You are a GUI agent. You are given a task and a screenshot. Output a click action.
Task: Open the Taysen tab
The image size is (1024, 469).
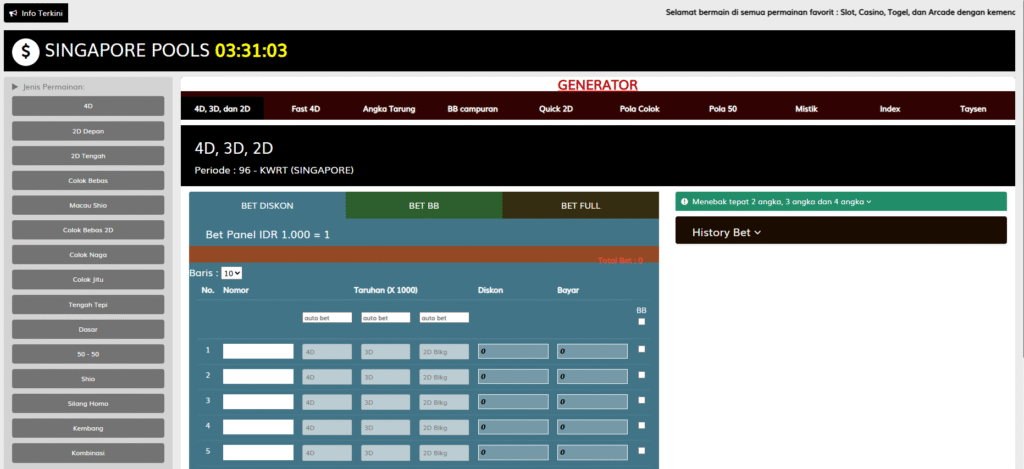coord(973,109)
